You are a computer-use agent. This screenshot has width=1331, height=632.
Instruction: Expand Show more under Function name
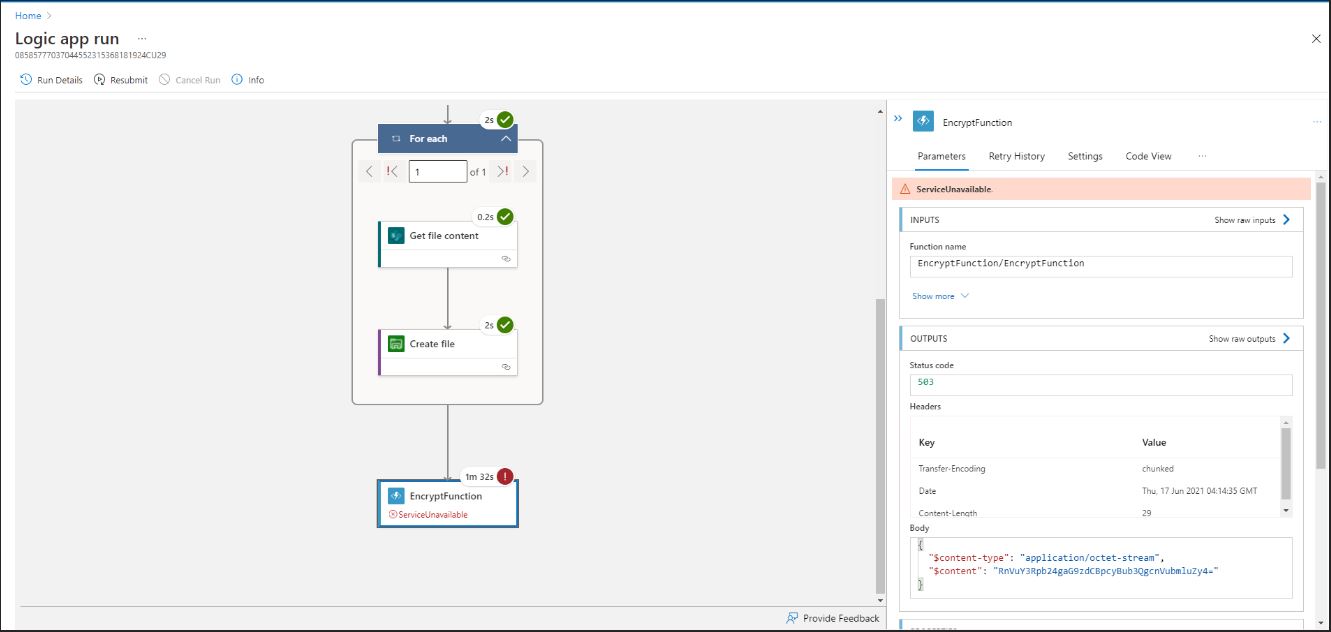(x=932, y=295)
